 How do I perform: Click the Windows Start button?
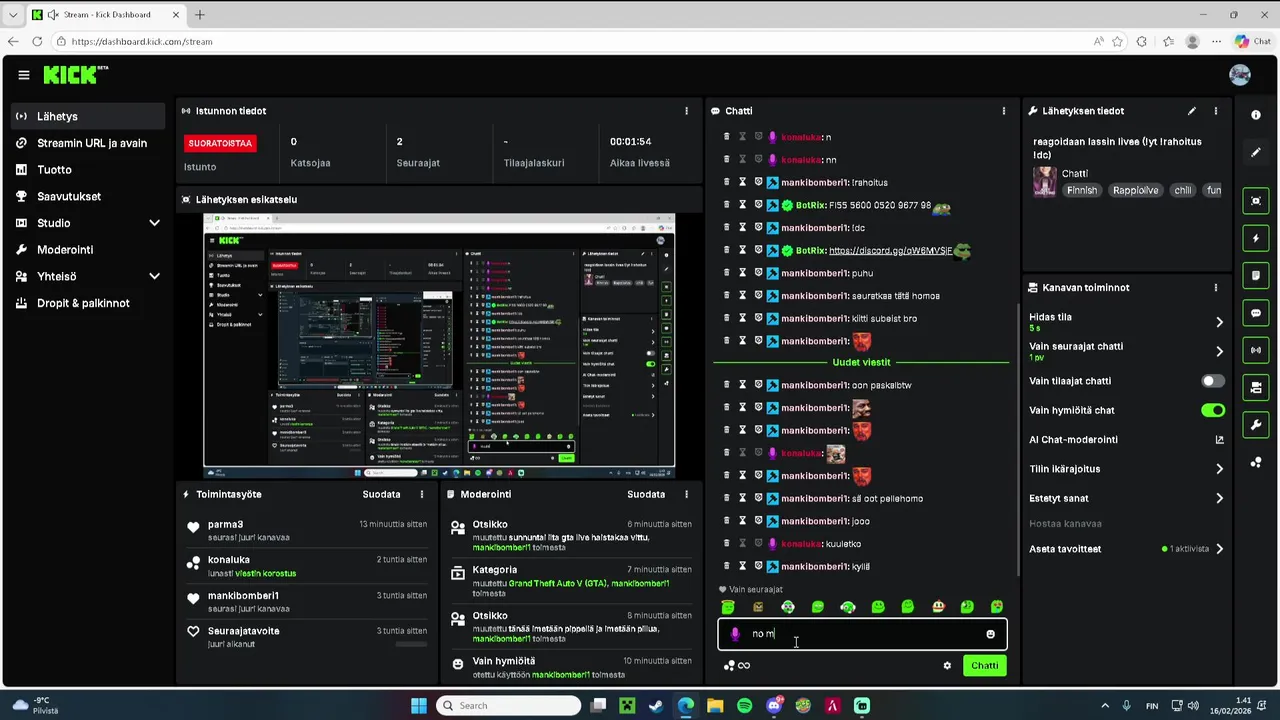point(419,706)
